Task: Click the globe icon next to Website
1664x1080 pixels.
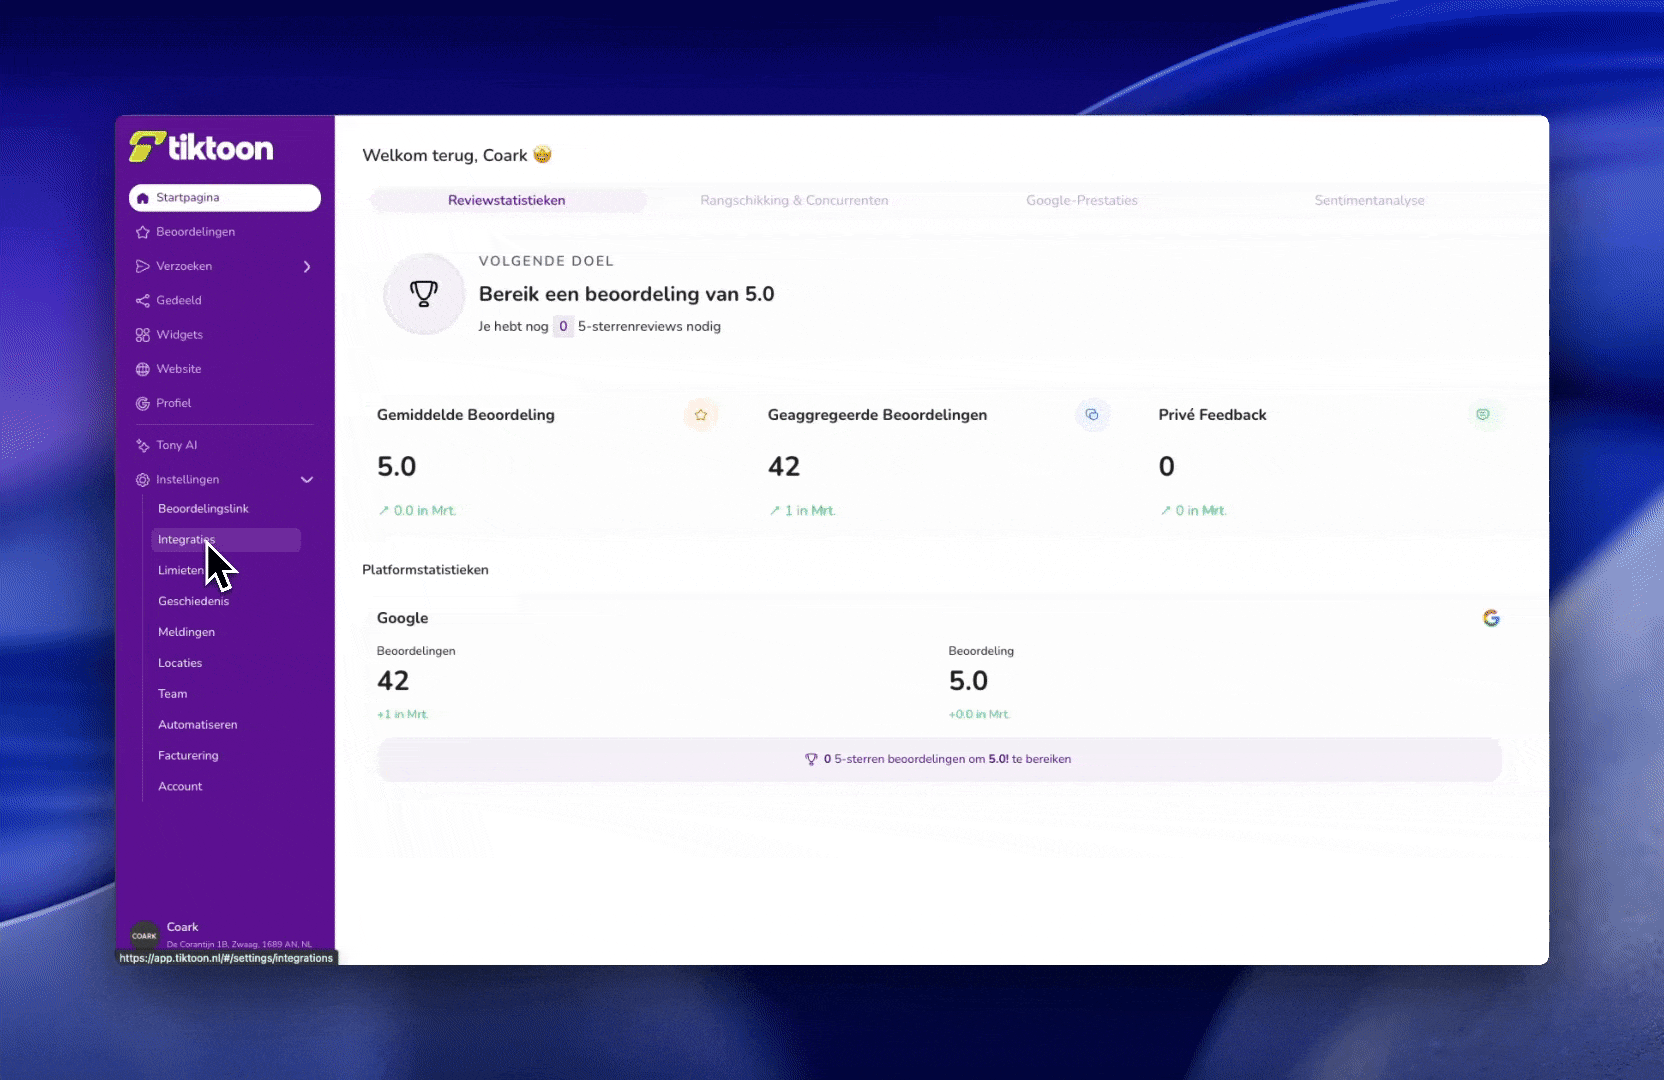Action: 143,369
